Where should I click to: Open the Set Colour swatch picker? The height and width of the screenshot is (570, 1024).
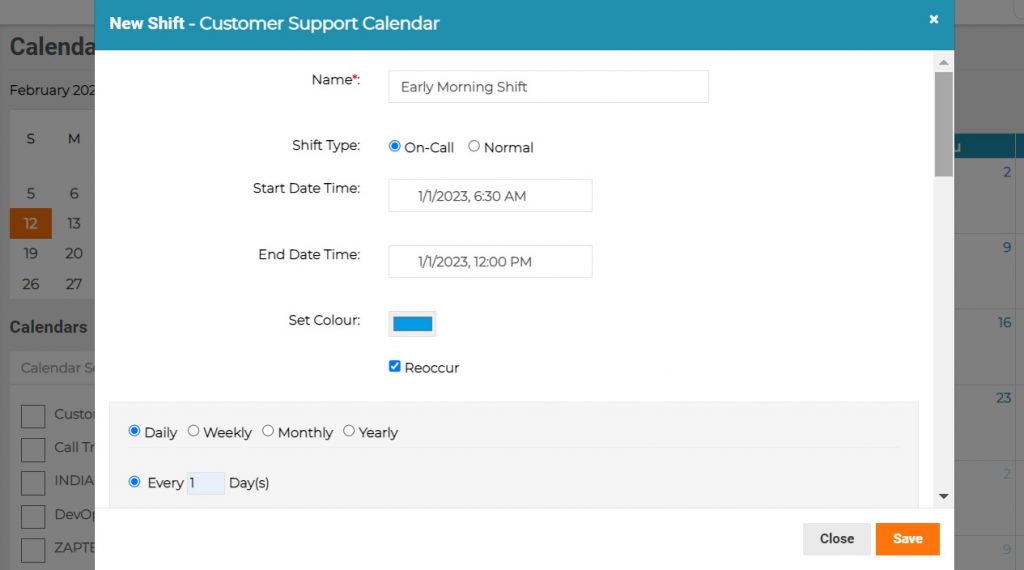click(412, 324)
